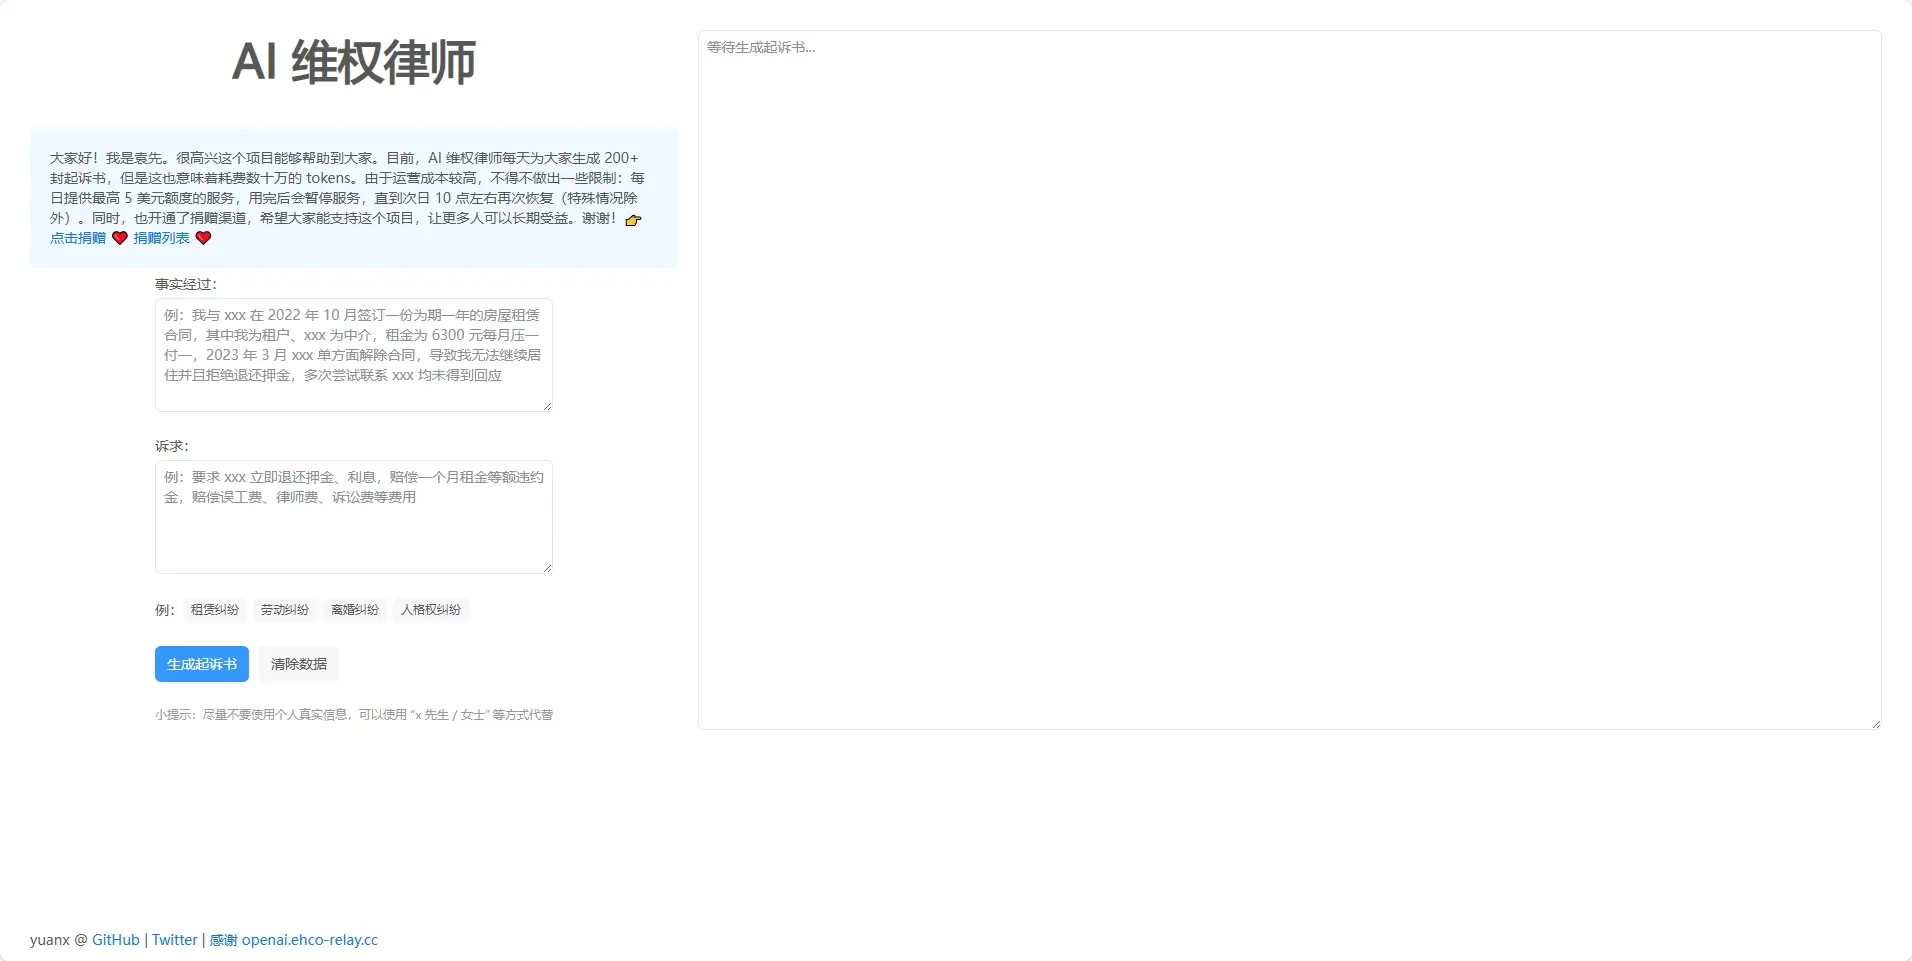
Task: Choose the 人格权纠纷 example
Action: [x=431, y=610]
